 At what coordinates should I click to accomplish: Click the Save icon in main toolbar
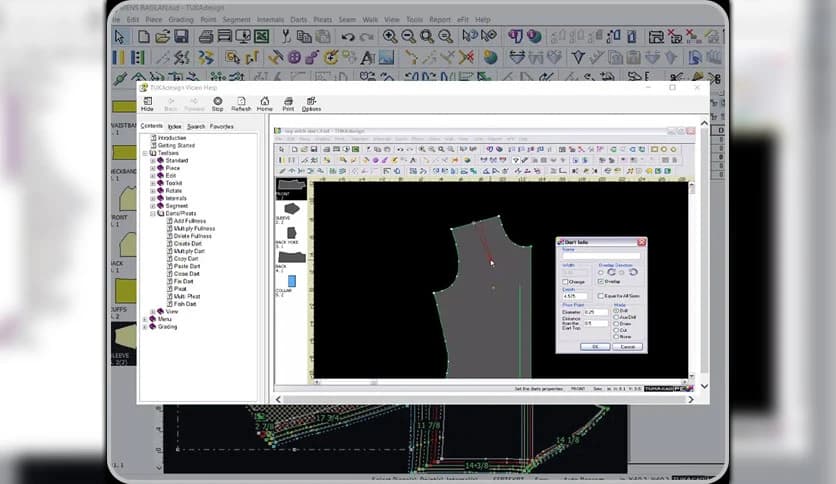(x=180, y=36)
